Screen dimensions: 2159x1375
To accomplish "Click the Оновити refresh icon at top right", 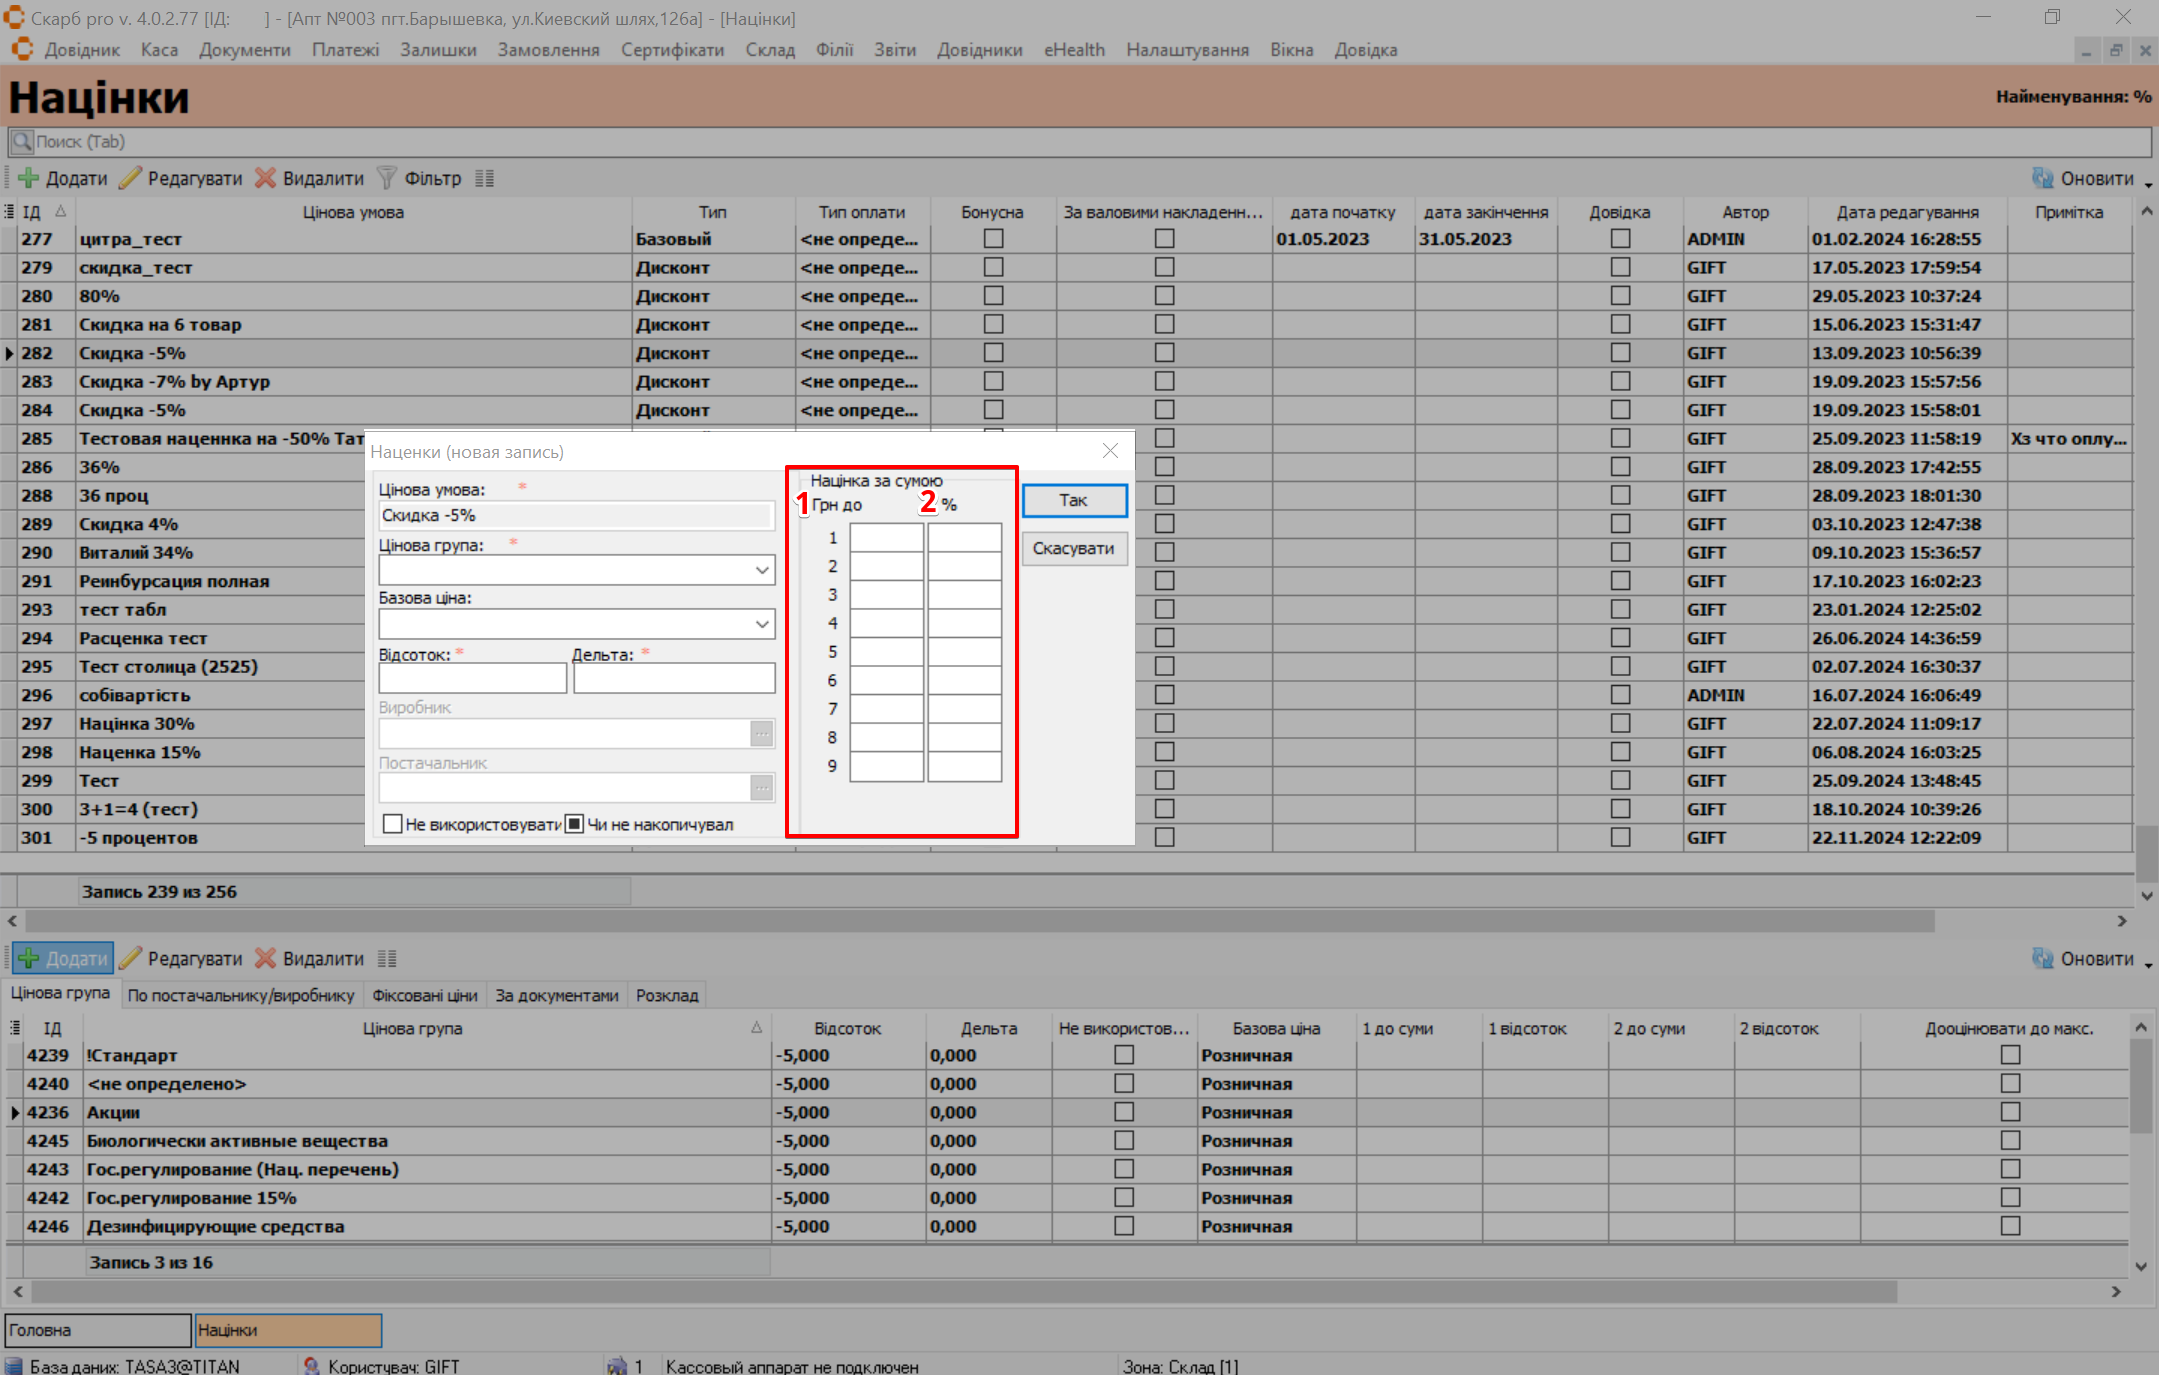I will click(2042, 178).
